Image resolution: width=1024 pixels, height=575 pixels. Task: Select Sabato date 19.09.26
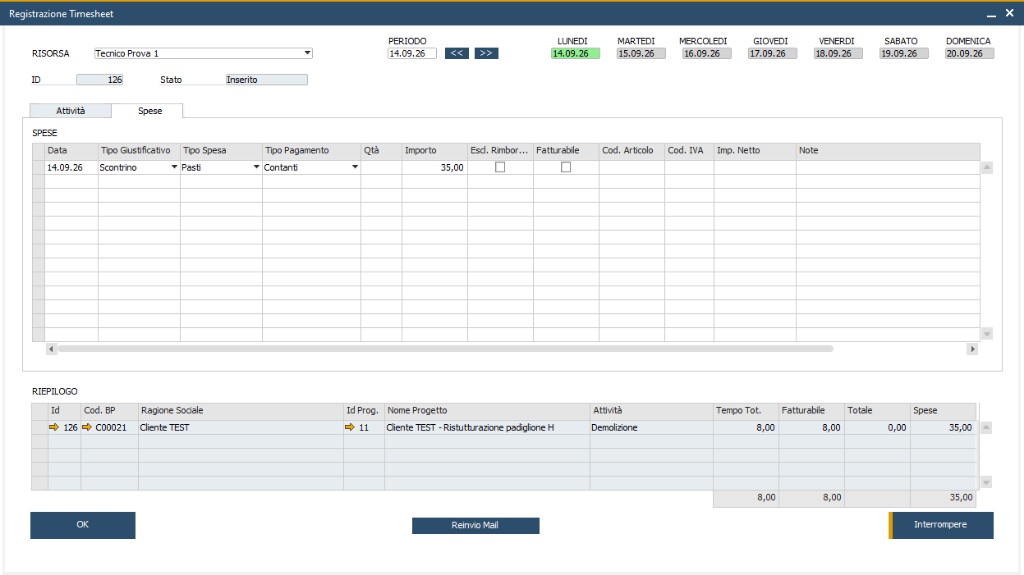pos(904,54)
